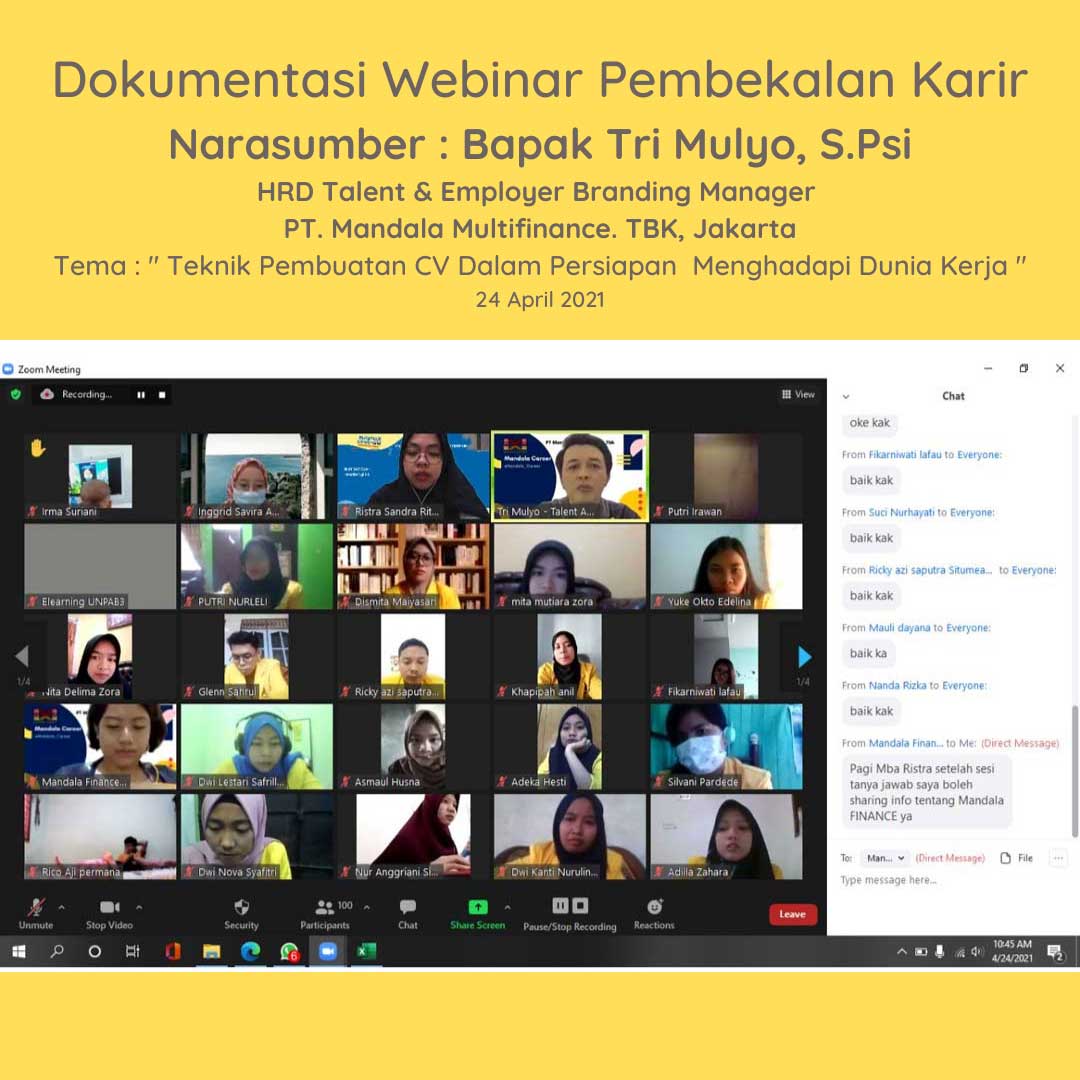
Task: Open Windows taskbar search
Action: pos(57,952)
